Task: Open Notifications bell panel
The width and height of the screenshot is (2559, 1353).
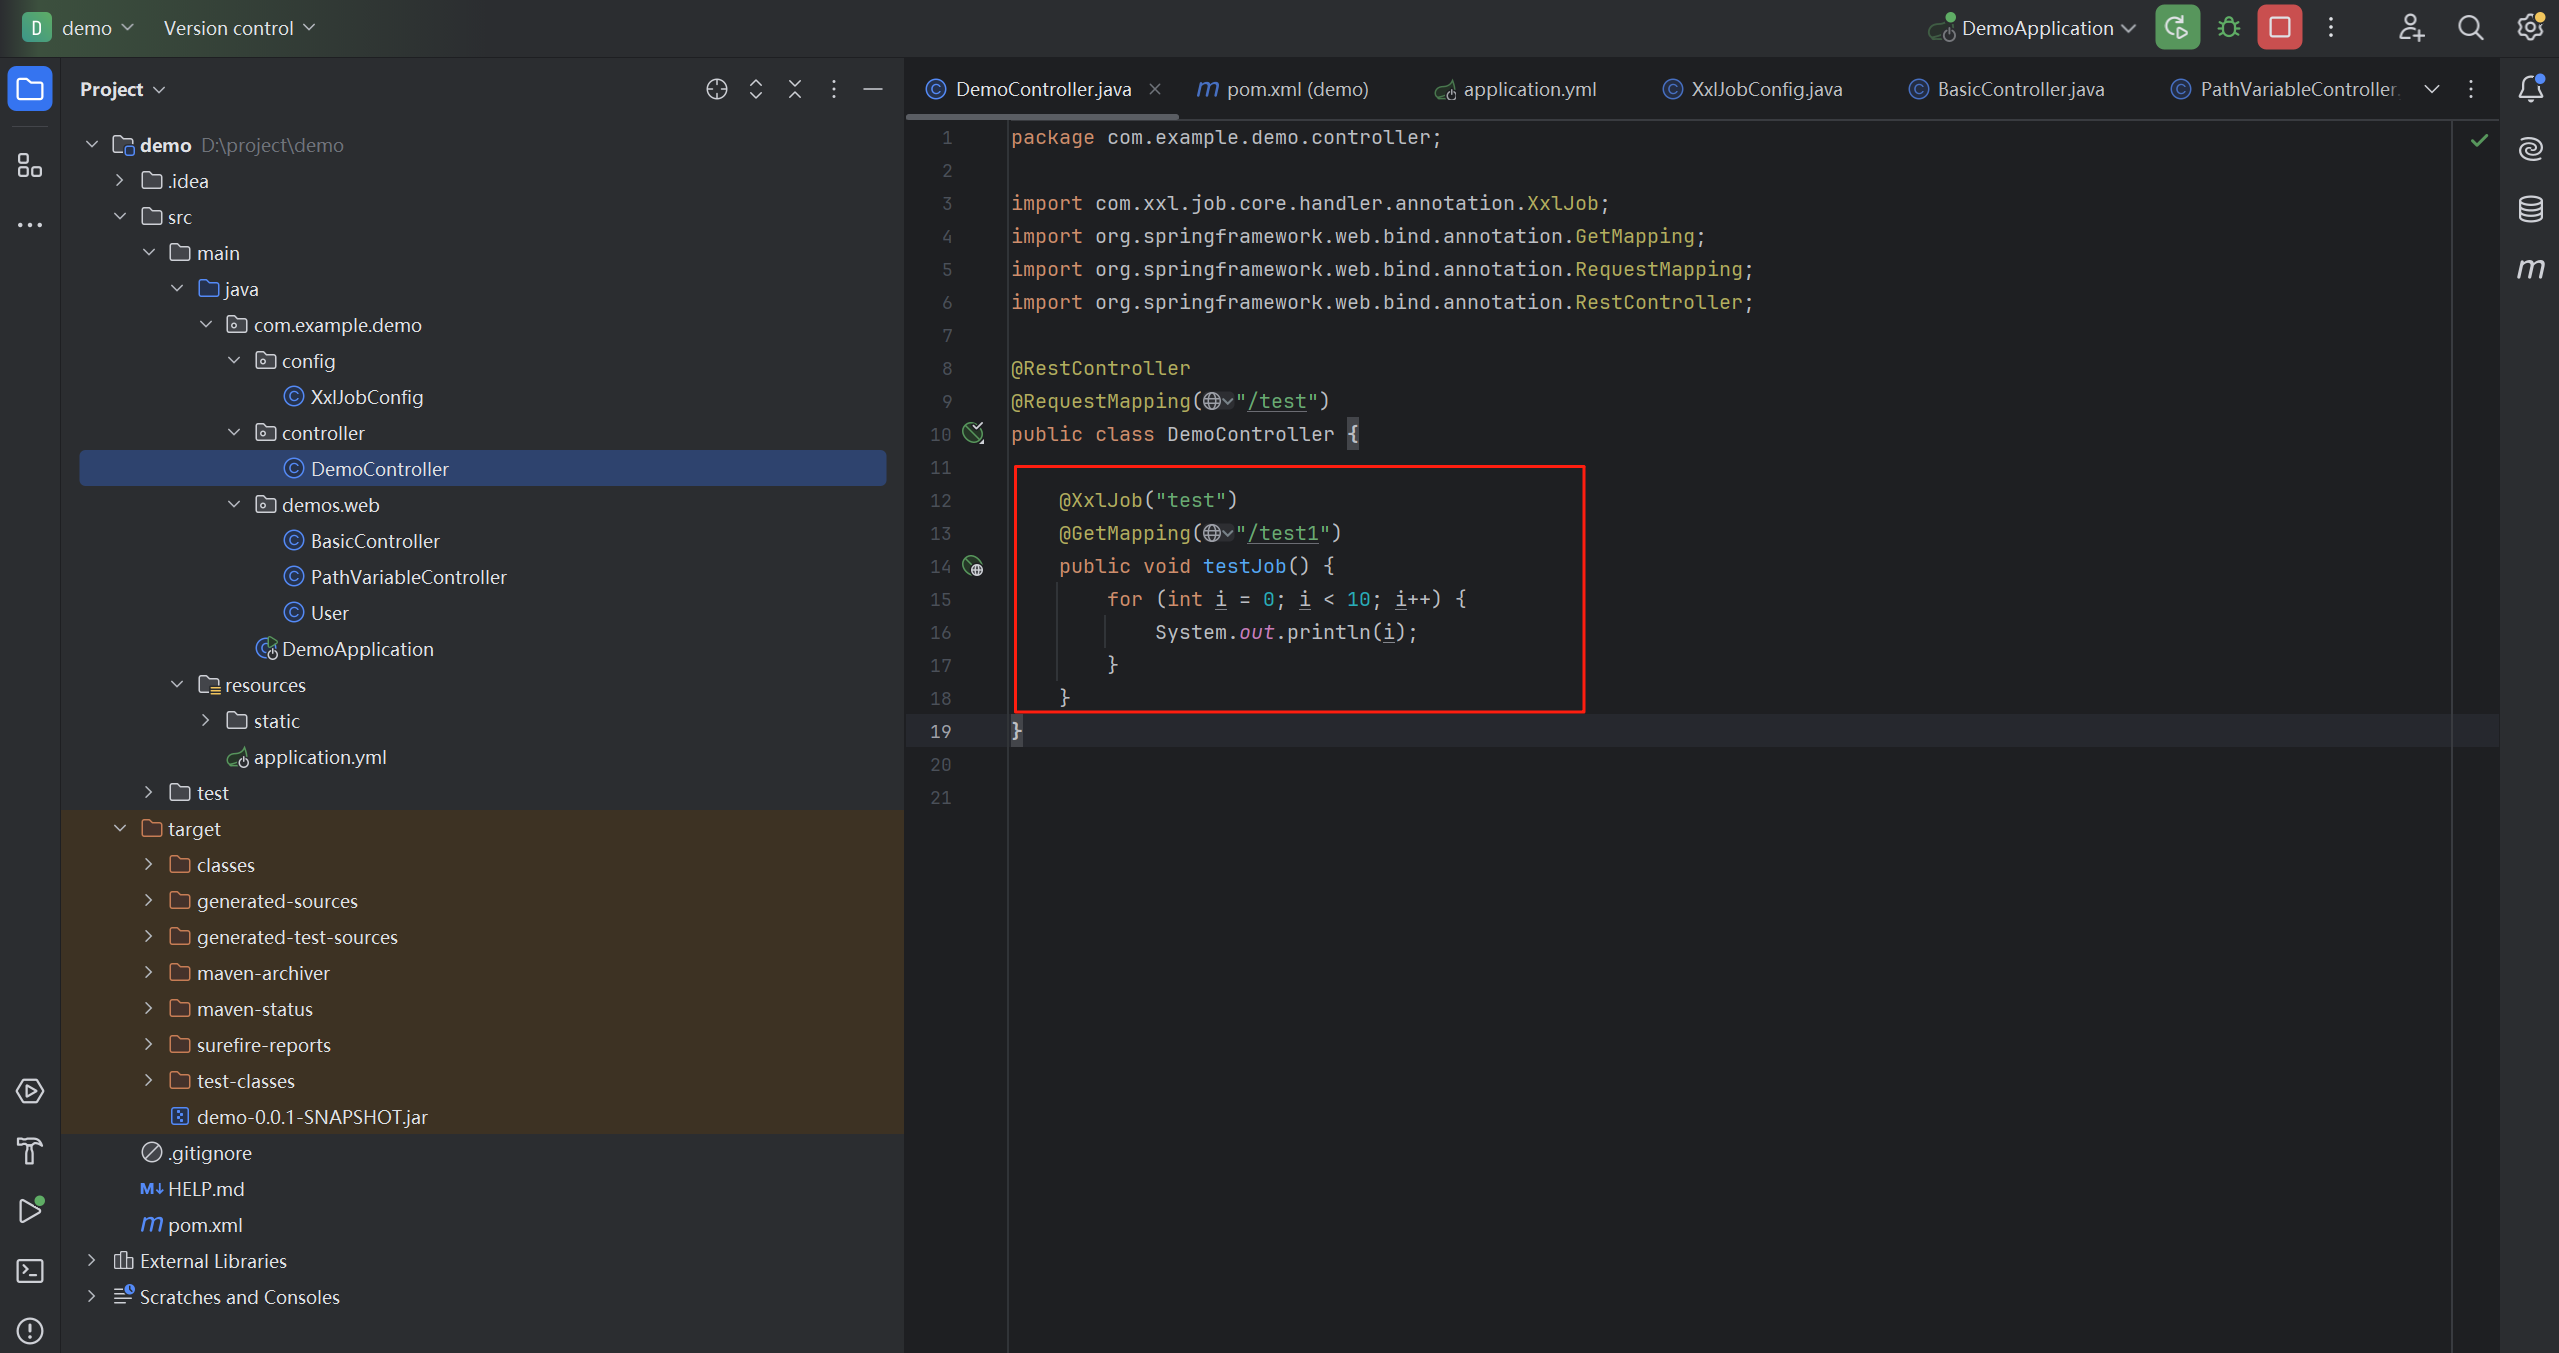Action: pos(2531,89)
